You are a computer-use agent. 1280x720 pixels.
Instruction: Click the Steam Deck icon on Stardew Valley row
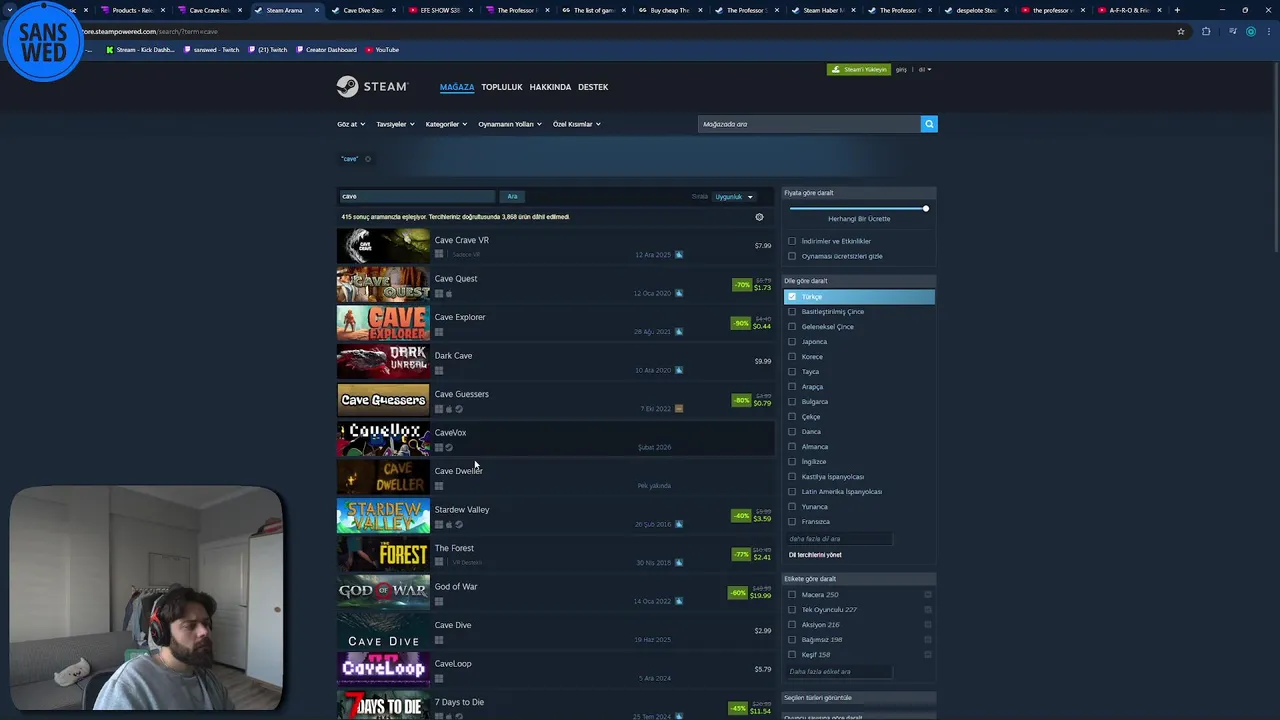pyautogui.click(x=679, y=524)
